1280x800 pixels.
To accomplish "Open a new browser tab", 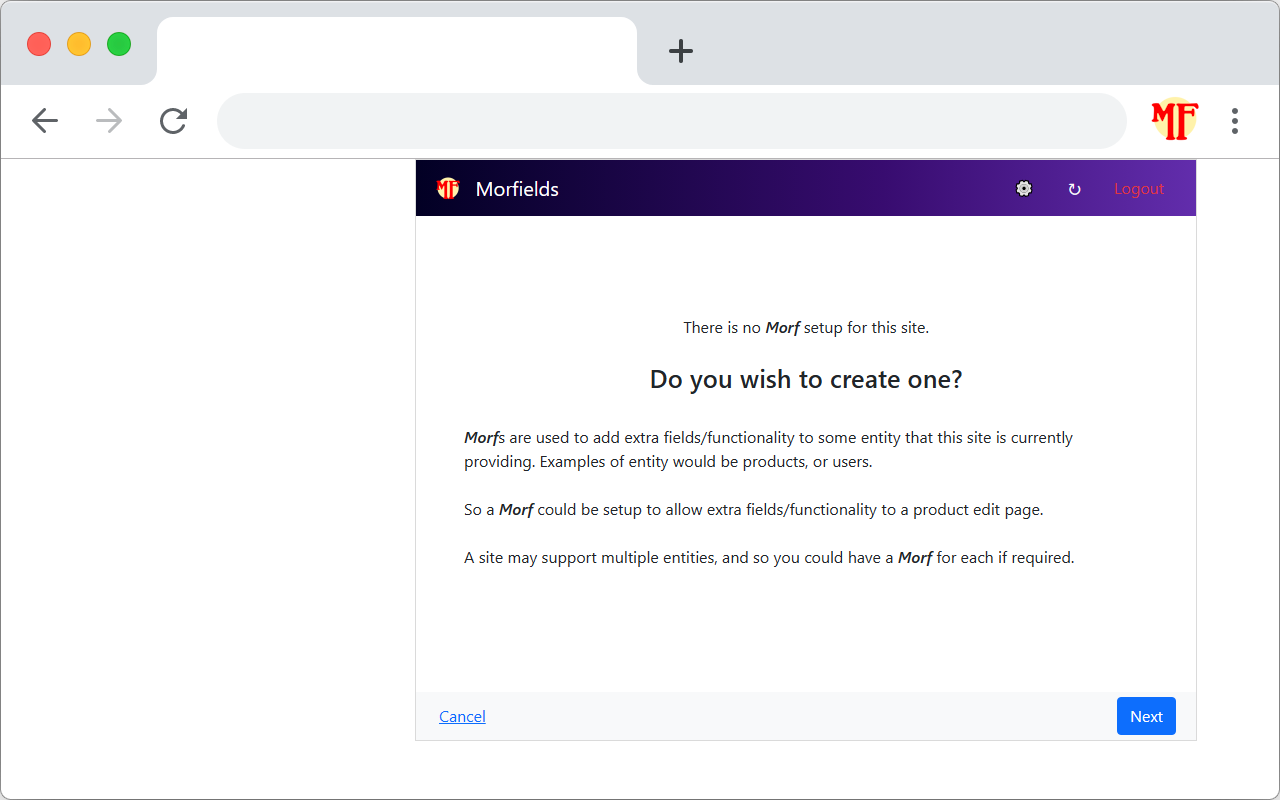I will click(x=681, y=51).
